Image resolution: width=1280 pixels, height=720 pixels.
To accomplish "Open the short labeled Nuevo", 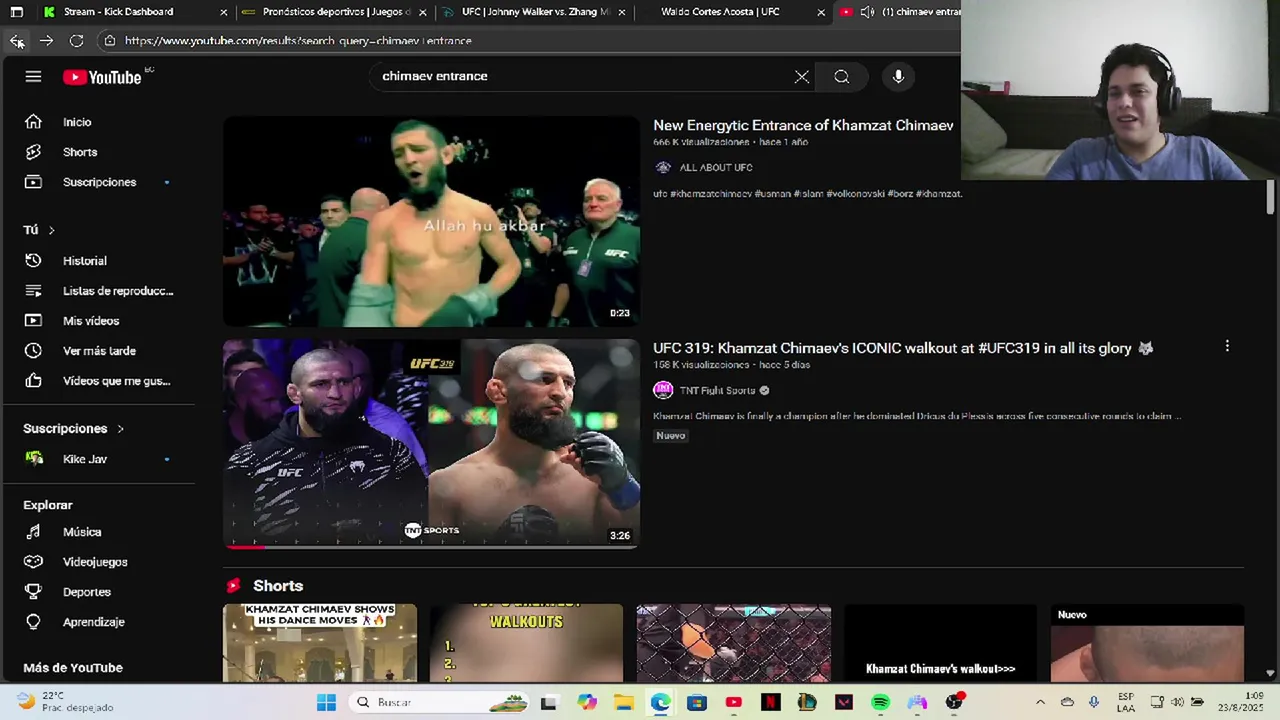I will coord(1147,643).
